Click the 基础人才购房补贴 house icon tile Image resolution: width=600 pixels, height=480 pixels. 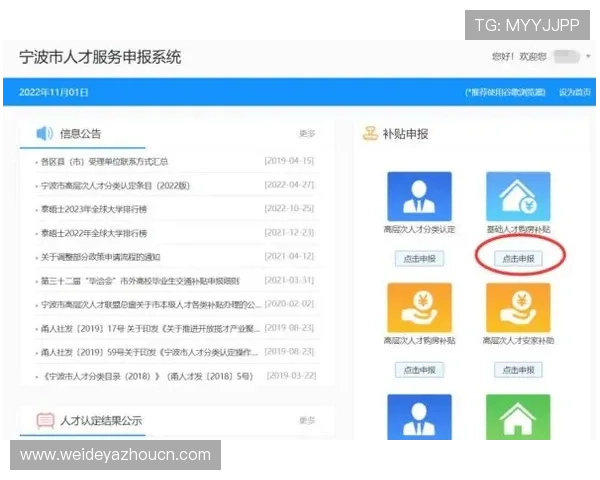click(518, 196)
